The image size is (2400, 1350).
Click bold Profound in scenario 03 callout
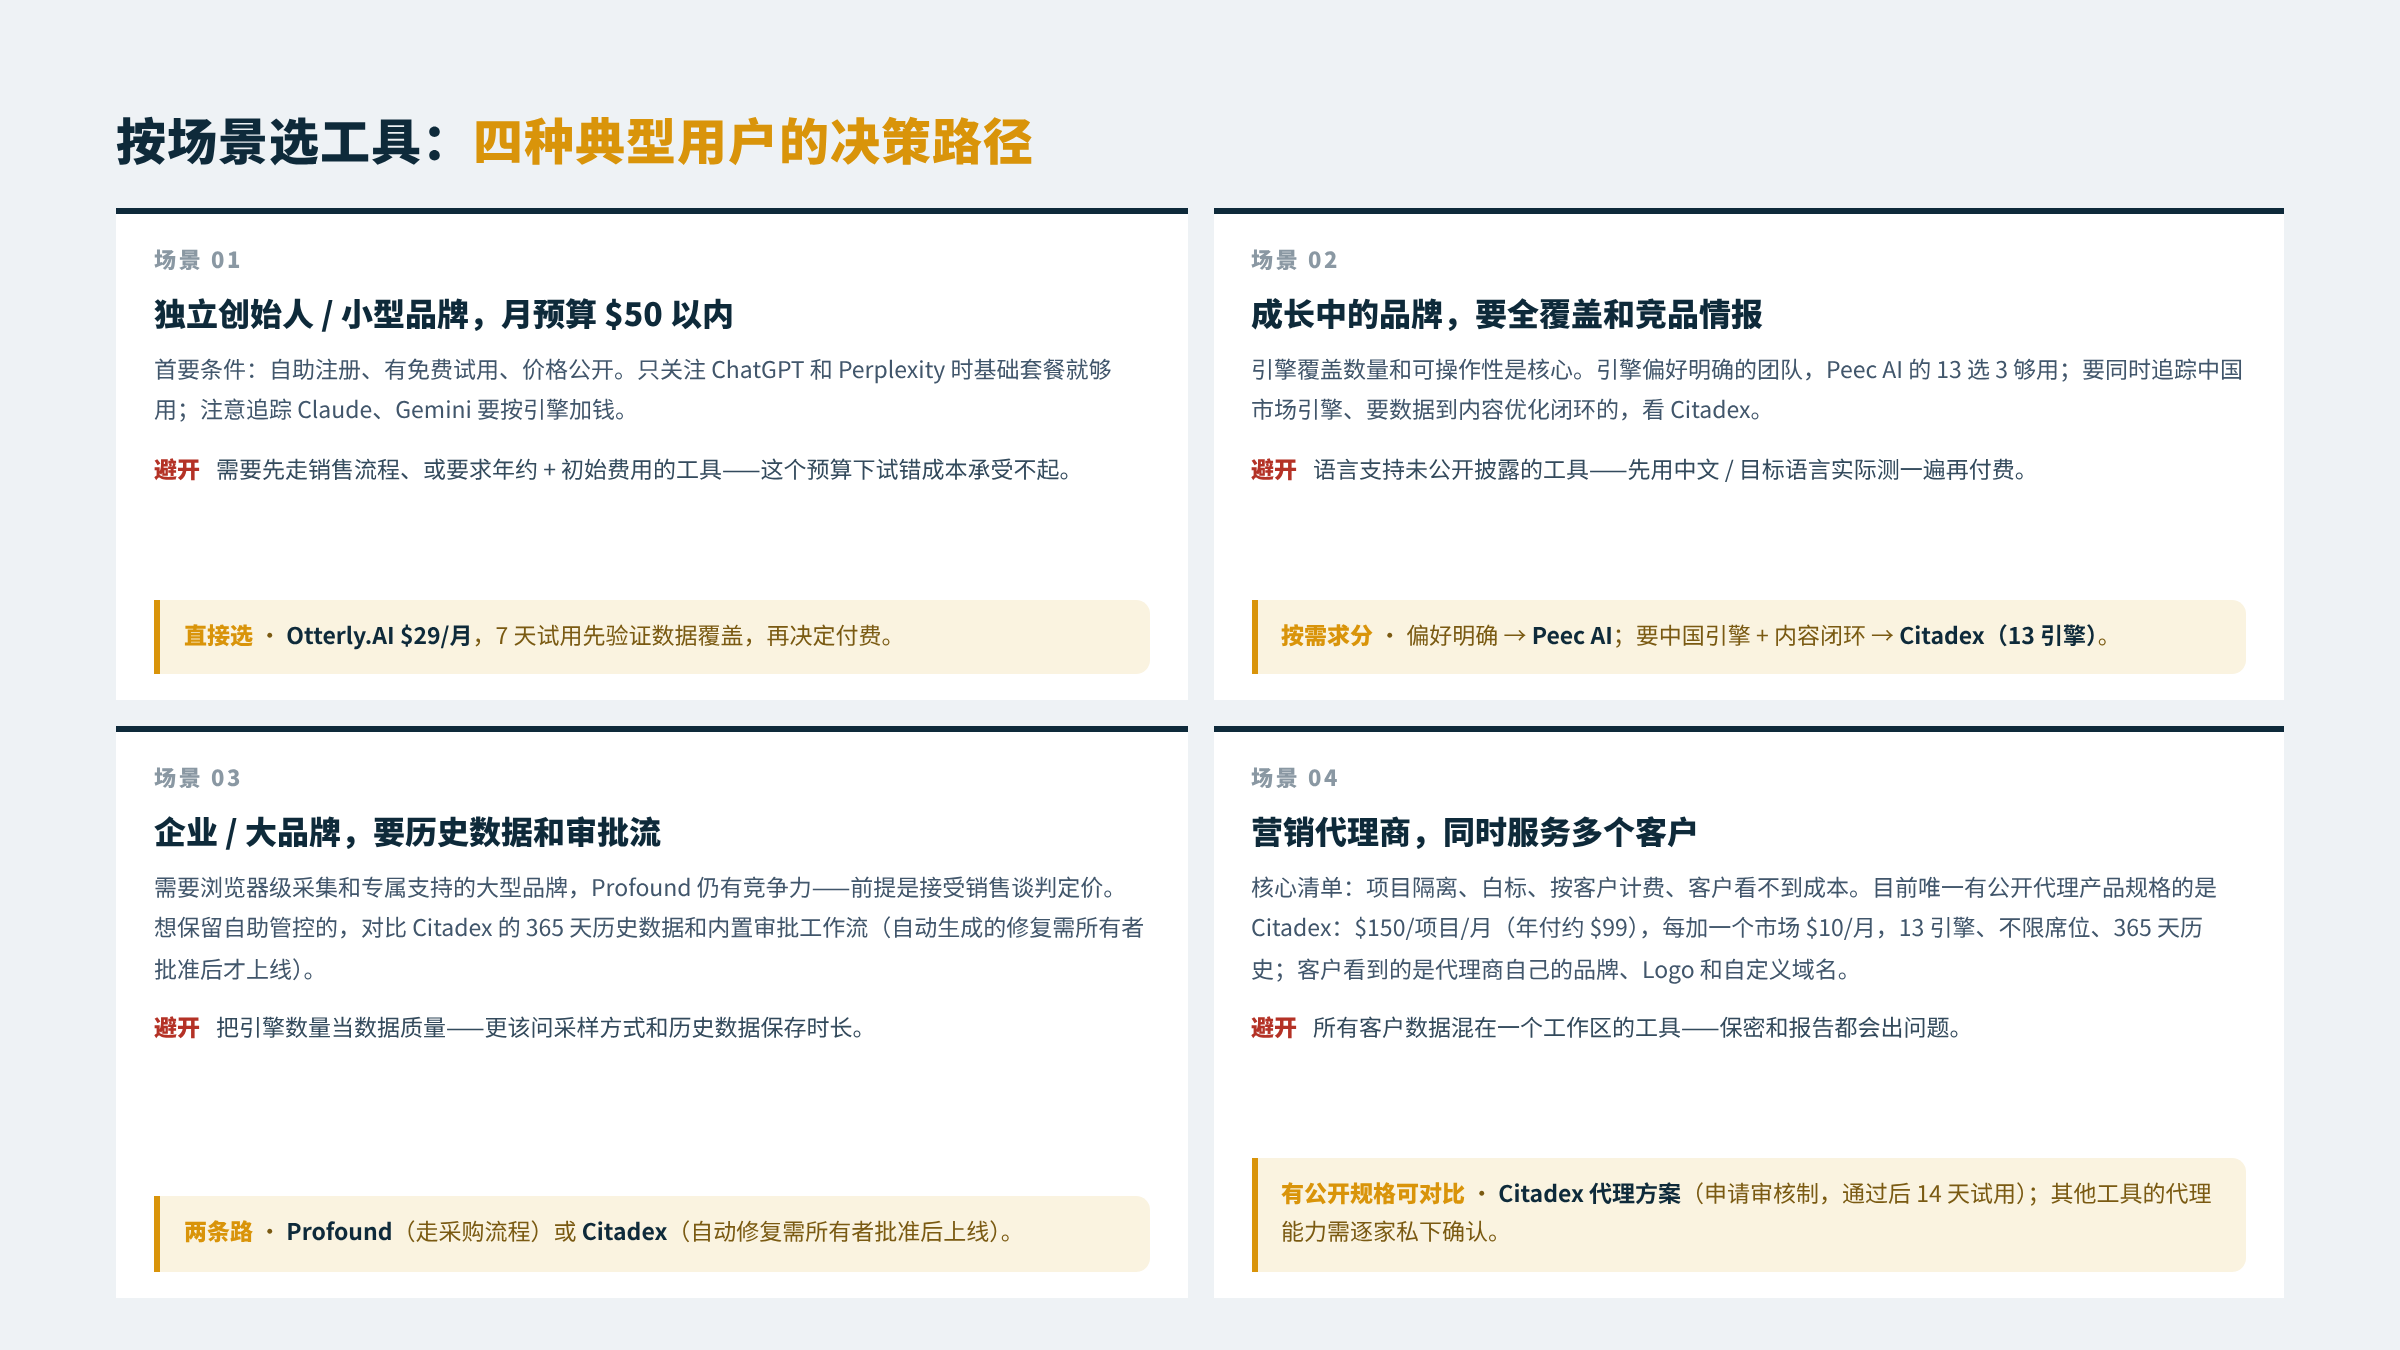coord(339,1232)
